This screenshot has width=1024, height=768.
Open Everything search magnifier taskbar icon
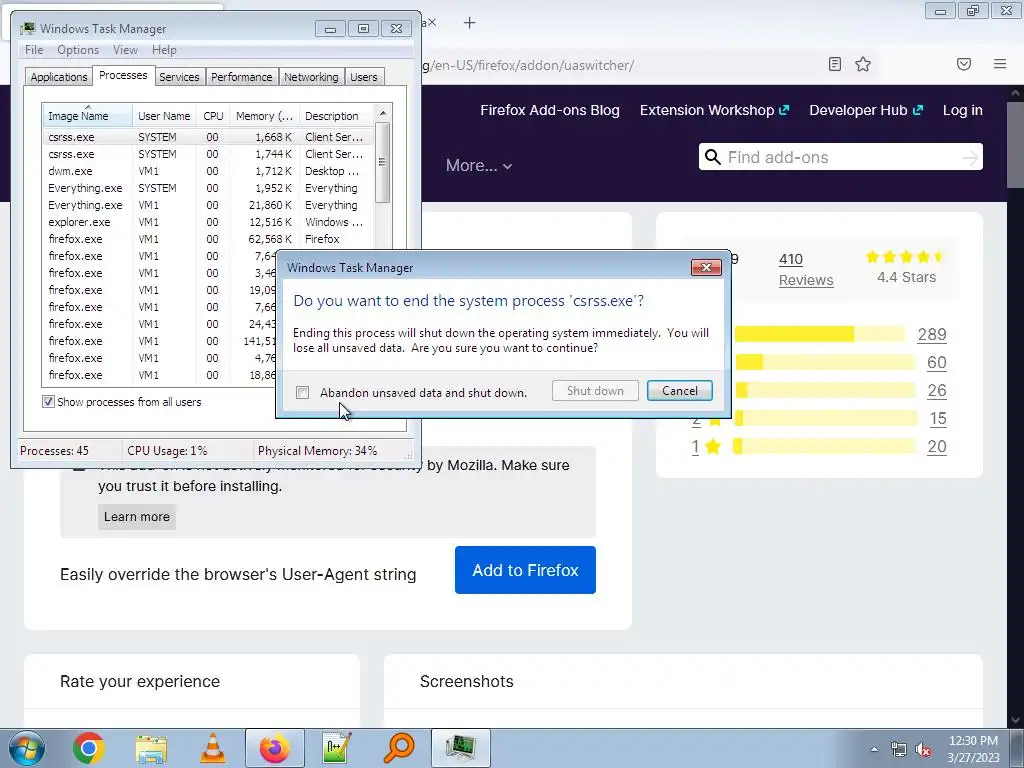pos(399,748)
